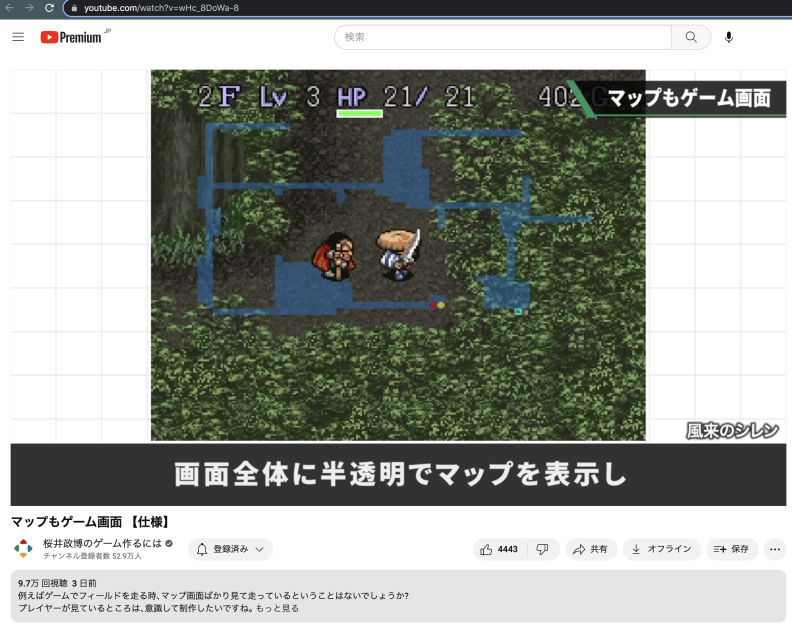Screen dimensions: 792x634
Task: Like the video with thumbs-up 4443
Action: click(x=500, y=549)
